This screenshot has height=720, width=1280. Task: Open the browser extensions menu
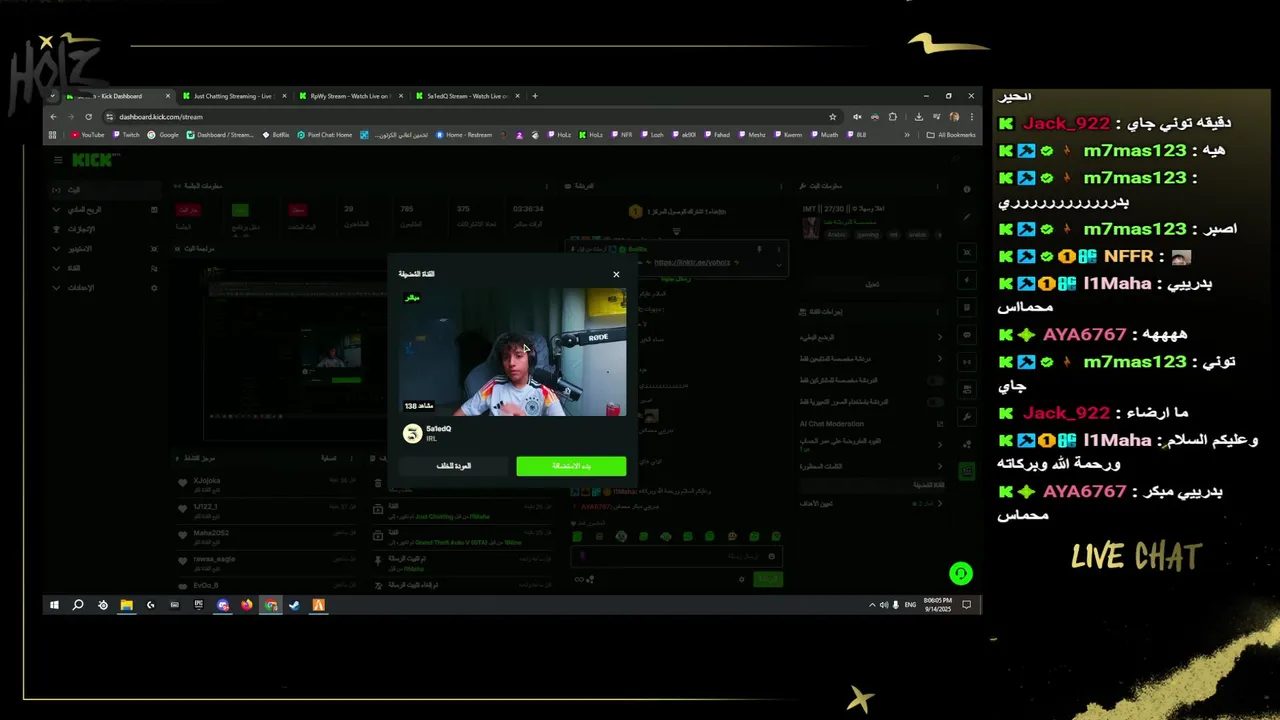(893, 116)
